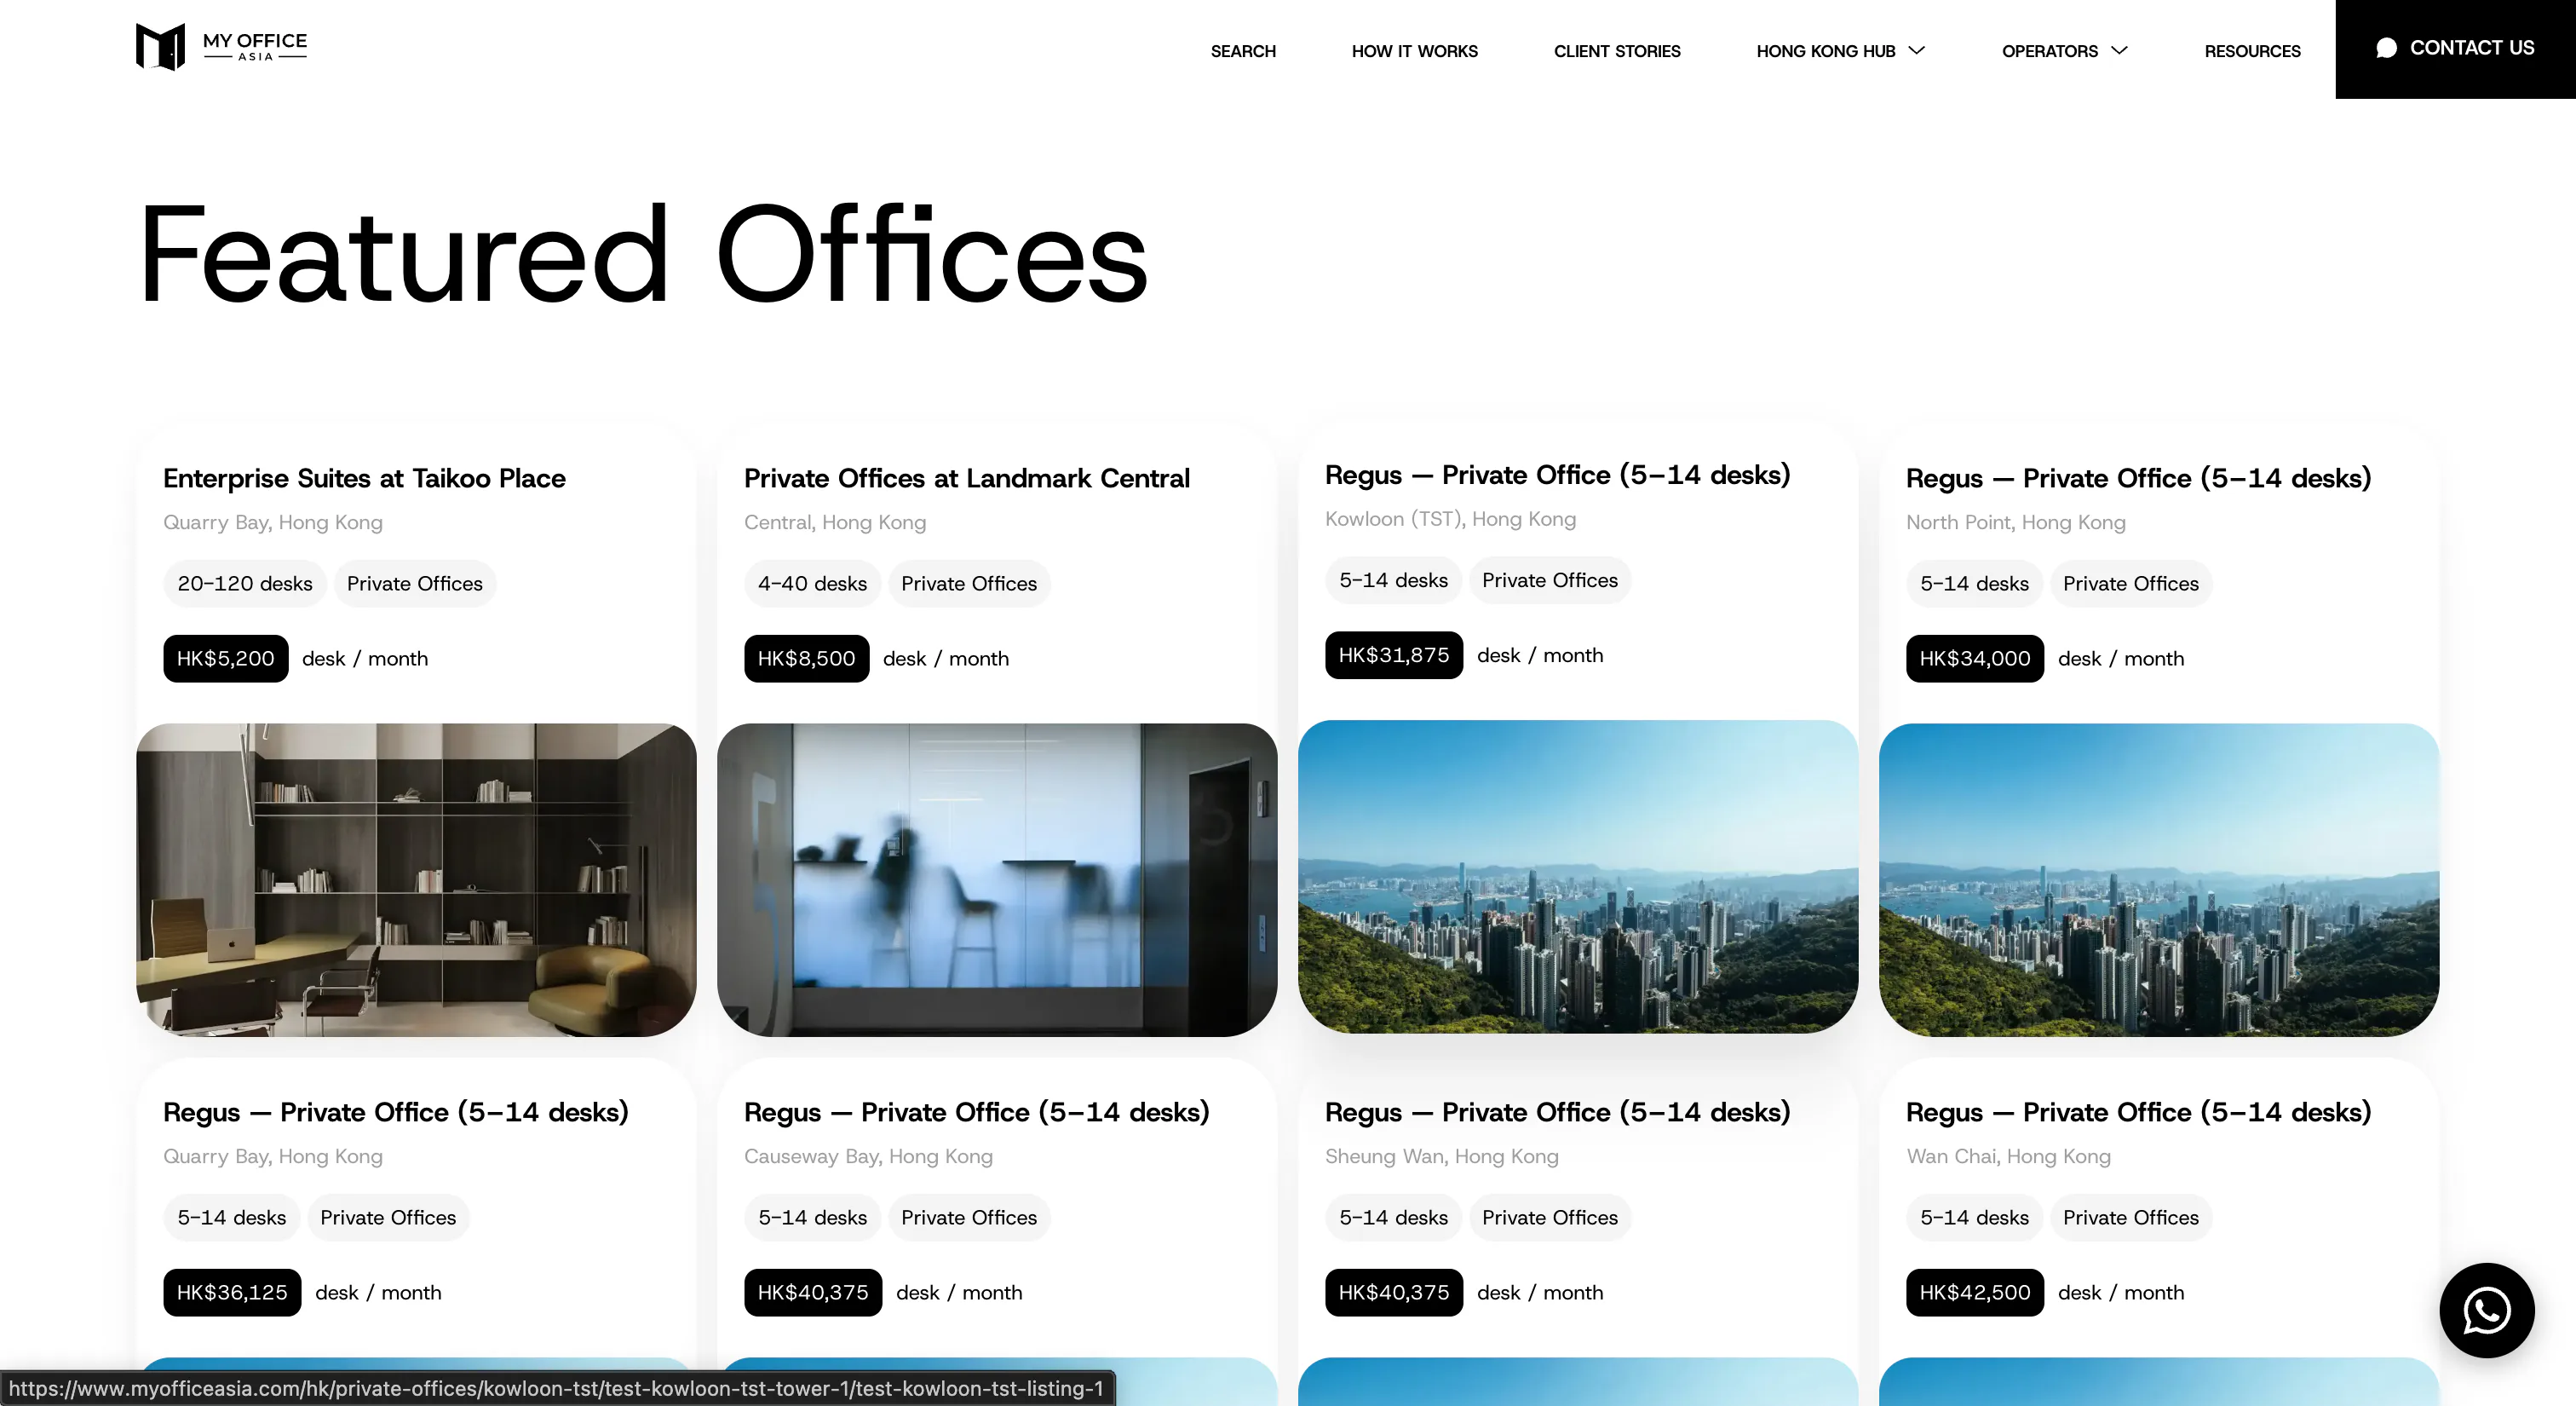The image size is (2576, 1406).
Task: Click the North Point, Hong Kong location text
Action: 2015,522
